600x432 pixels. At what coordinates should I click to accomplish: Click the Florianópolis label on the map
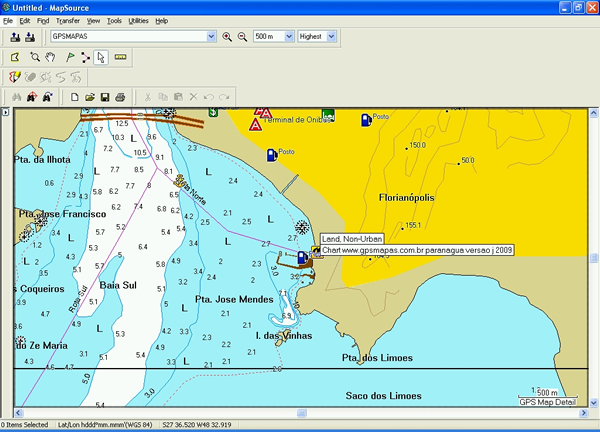point(407,198)
